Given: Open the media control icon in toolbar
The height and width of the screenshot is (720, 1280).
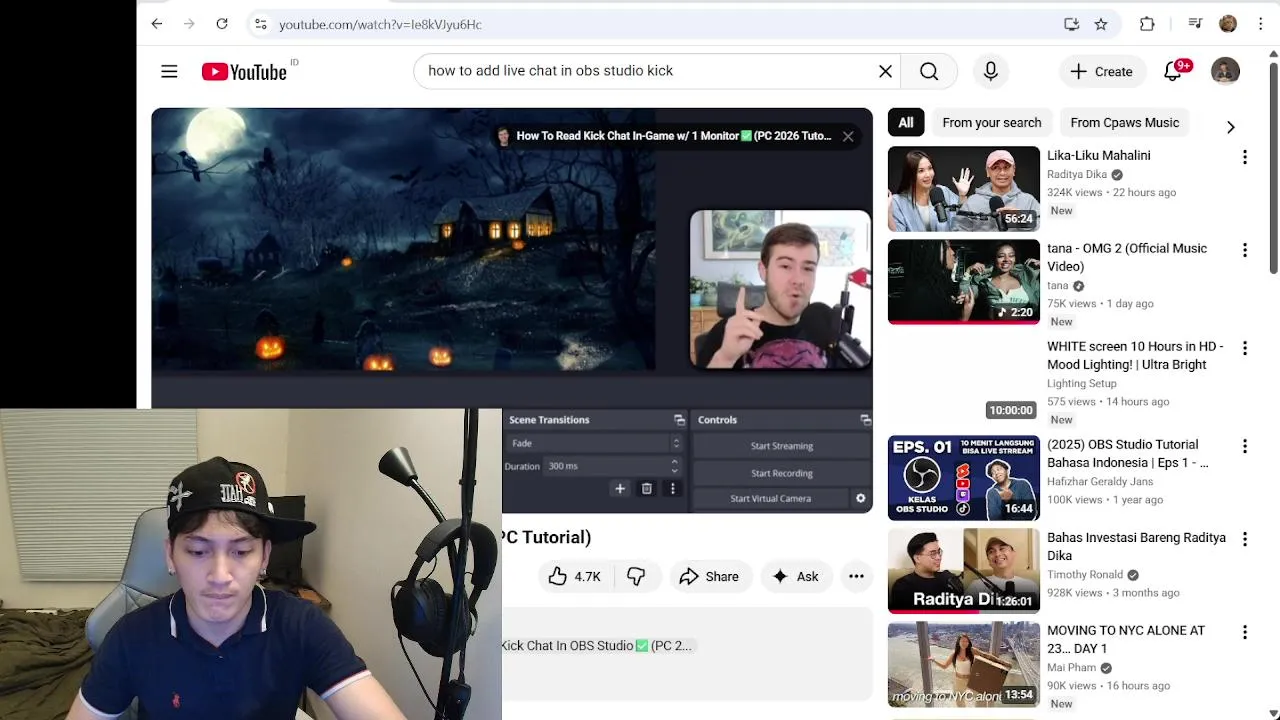Looking at the screenshot, I should (x=1195, y=24).
